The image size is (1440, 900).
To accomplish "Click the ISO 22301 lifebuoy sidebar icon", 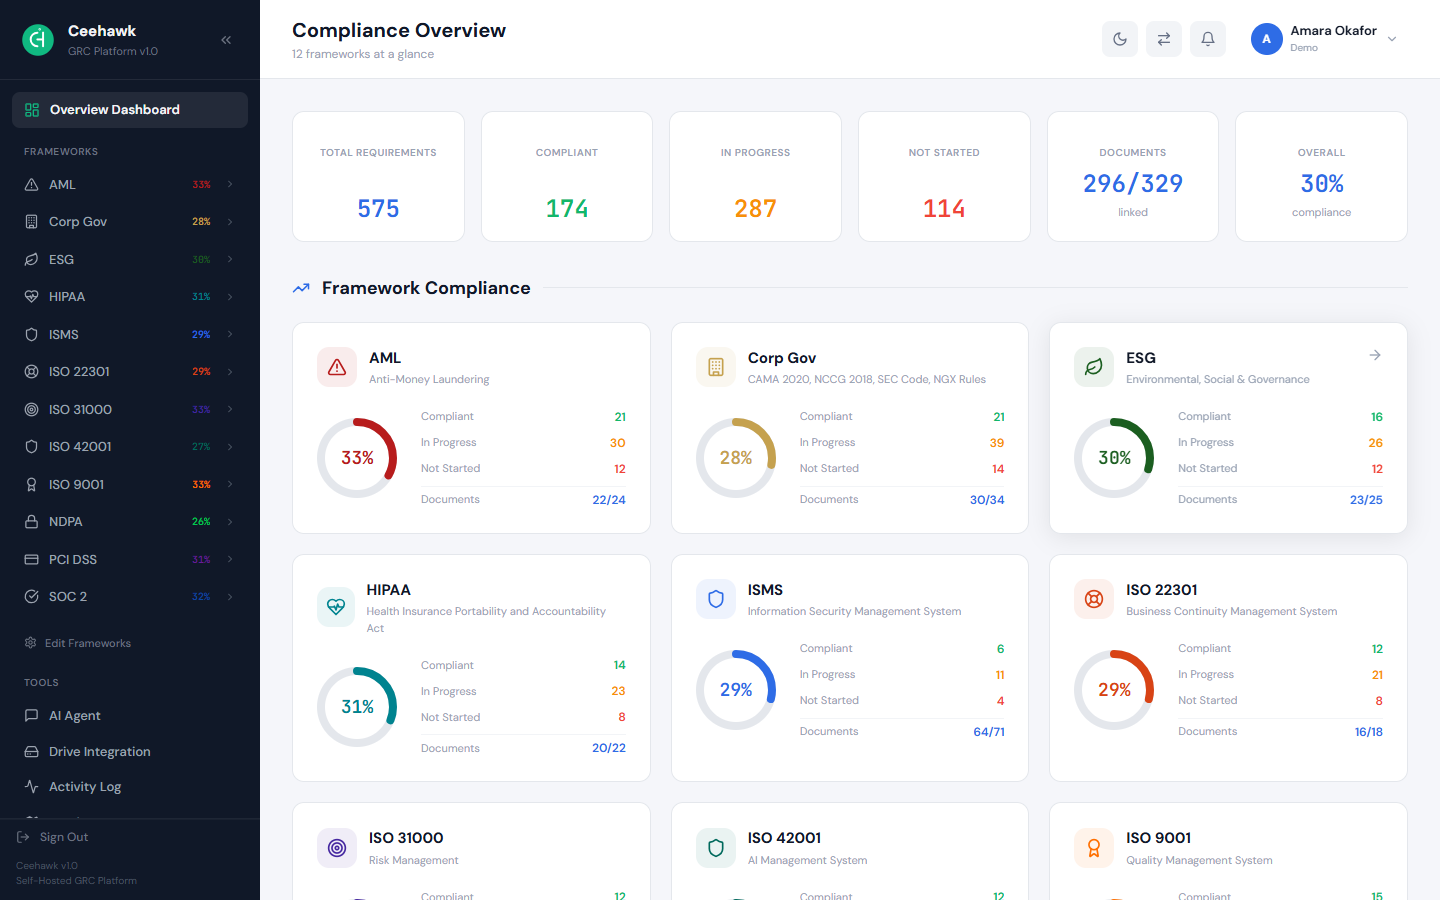I will pyautogui.click(x=31, y=372).
